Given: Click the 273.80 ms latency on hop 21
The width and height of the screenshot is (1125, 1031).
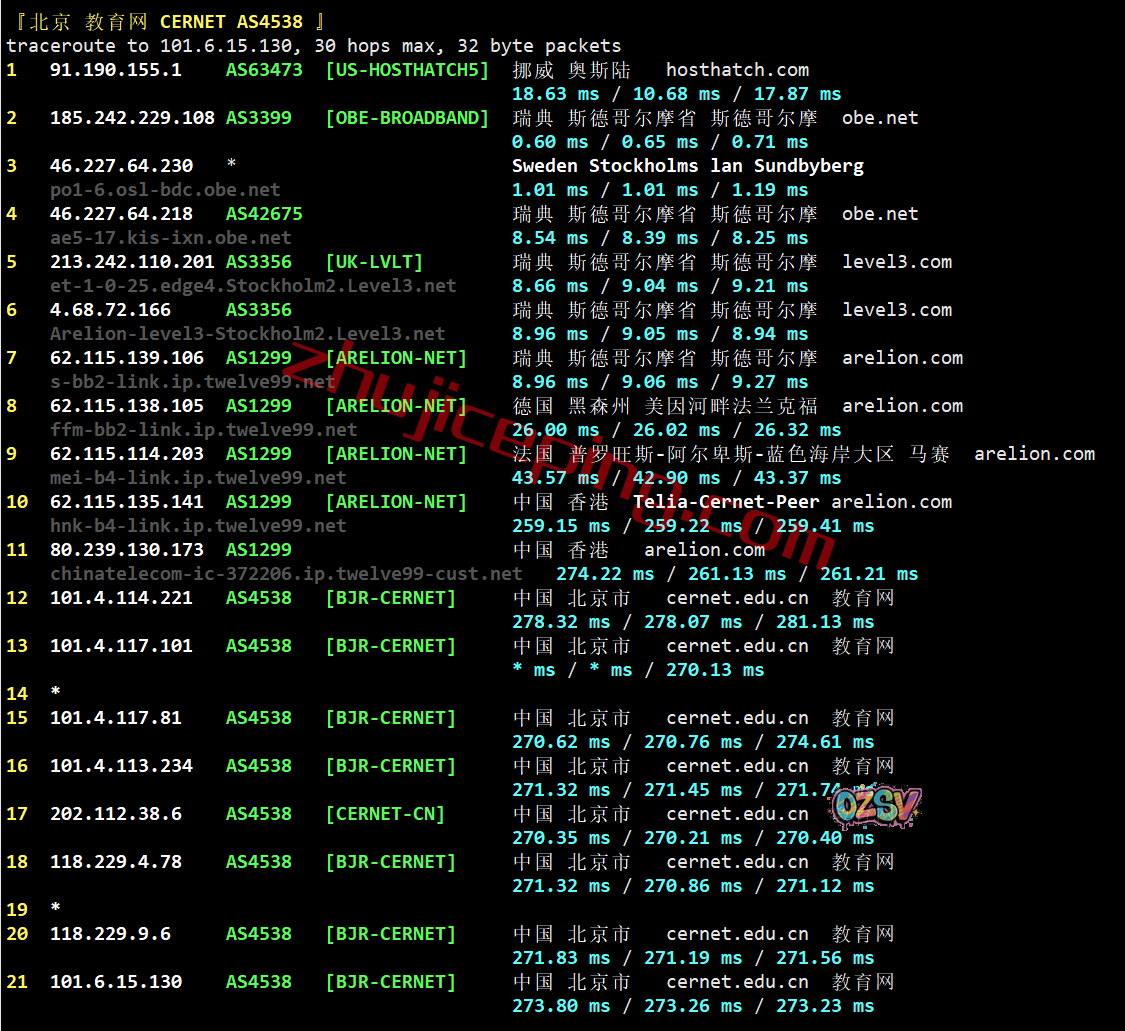Looking at the screenshot, I should point(561,1006).
